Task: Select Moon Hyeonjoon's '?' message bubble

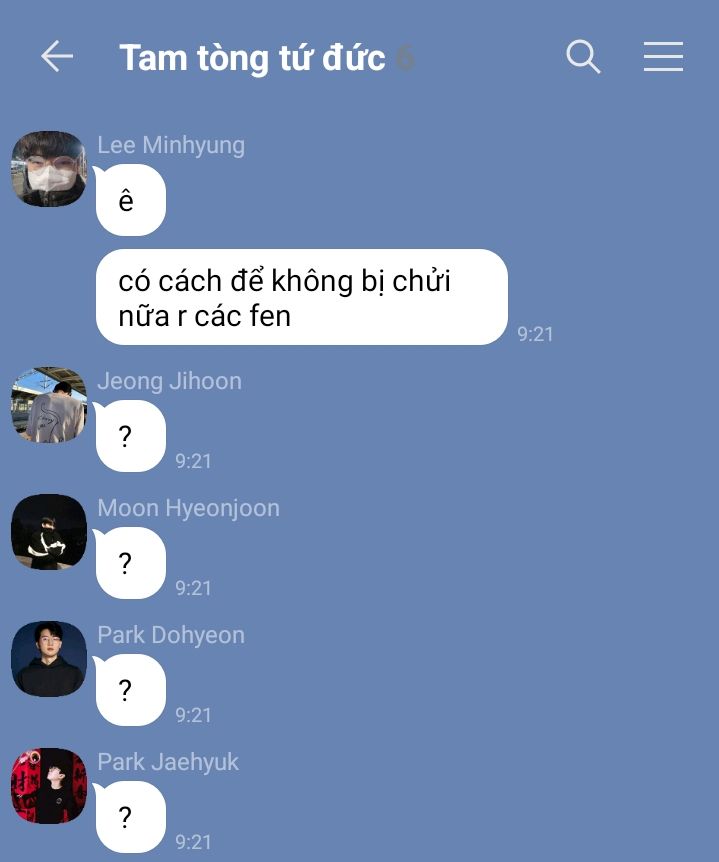Action: (130, 563)
